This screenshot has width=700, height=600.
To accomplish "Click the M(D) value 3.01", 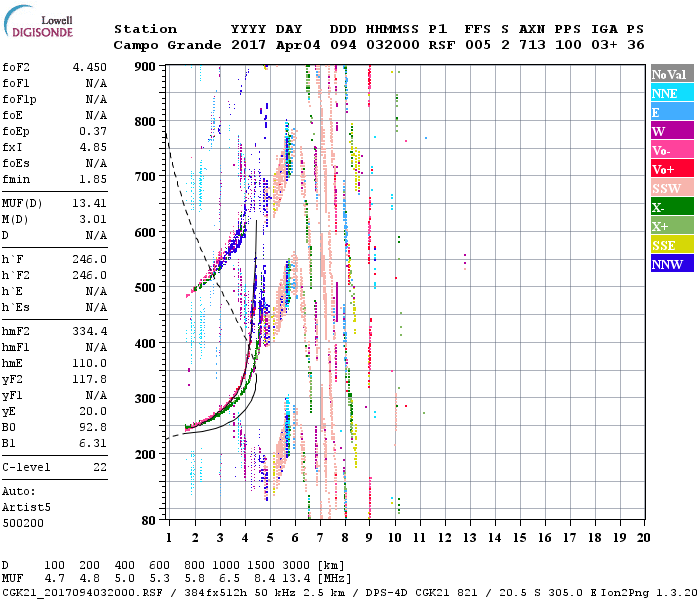I will pos(93,220).
